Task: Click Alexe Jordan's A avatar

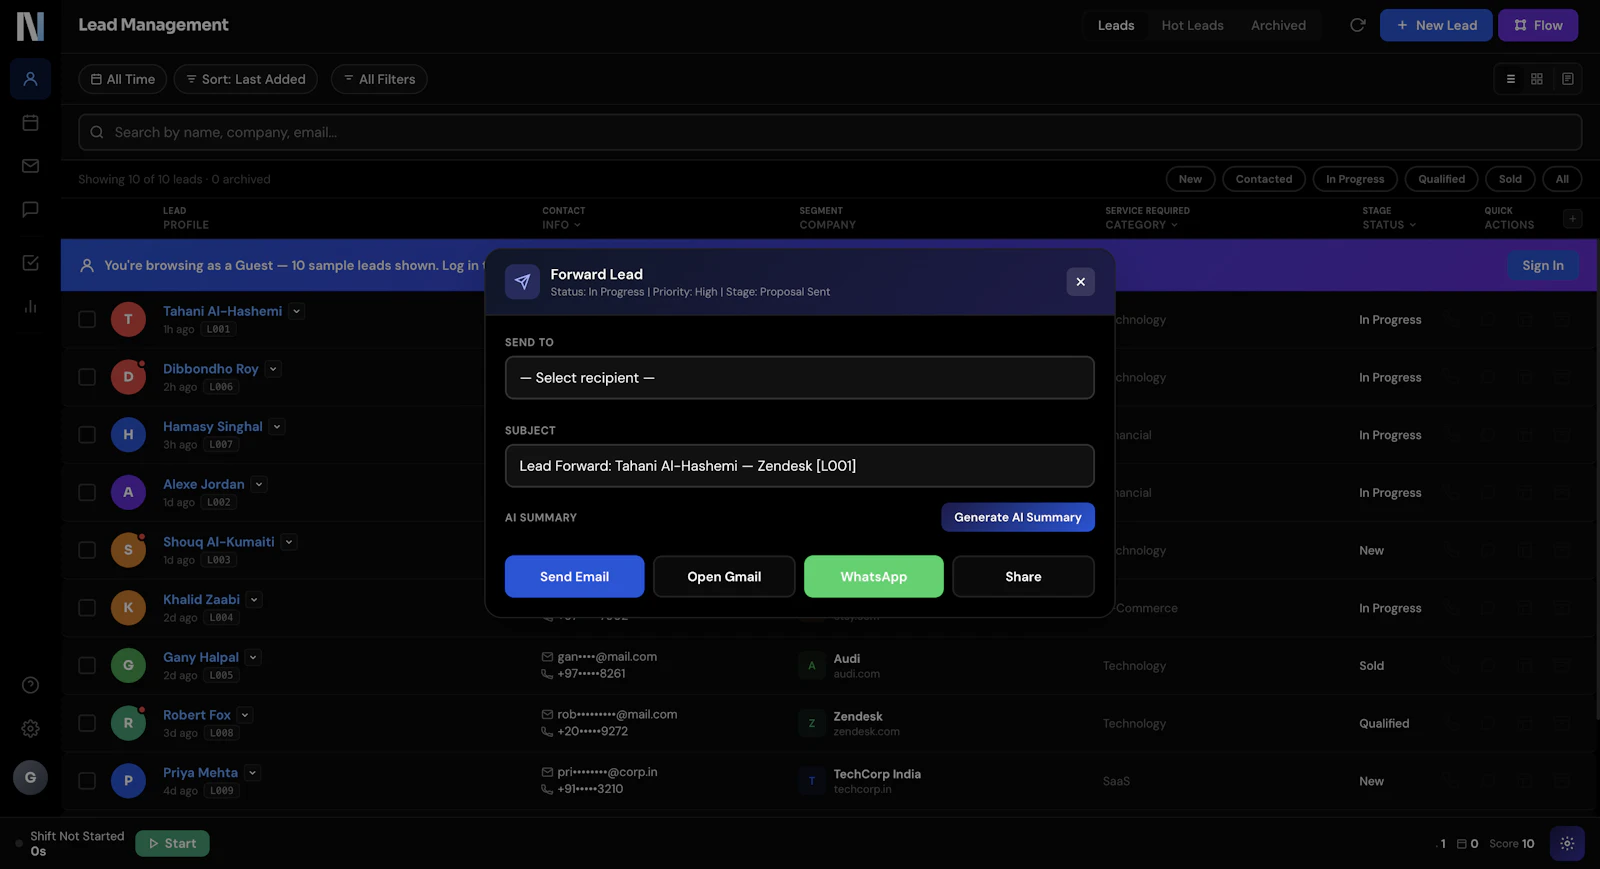Action: tap(128, 492)
